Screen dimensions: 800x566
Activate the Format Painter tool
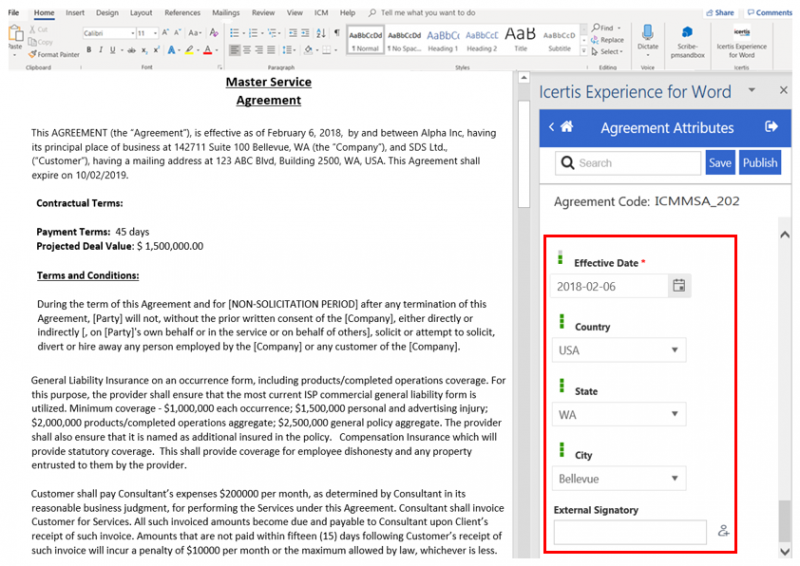[54, 54]
